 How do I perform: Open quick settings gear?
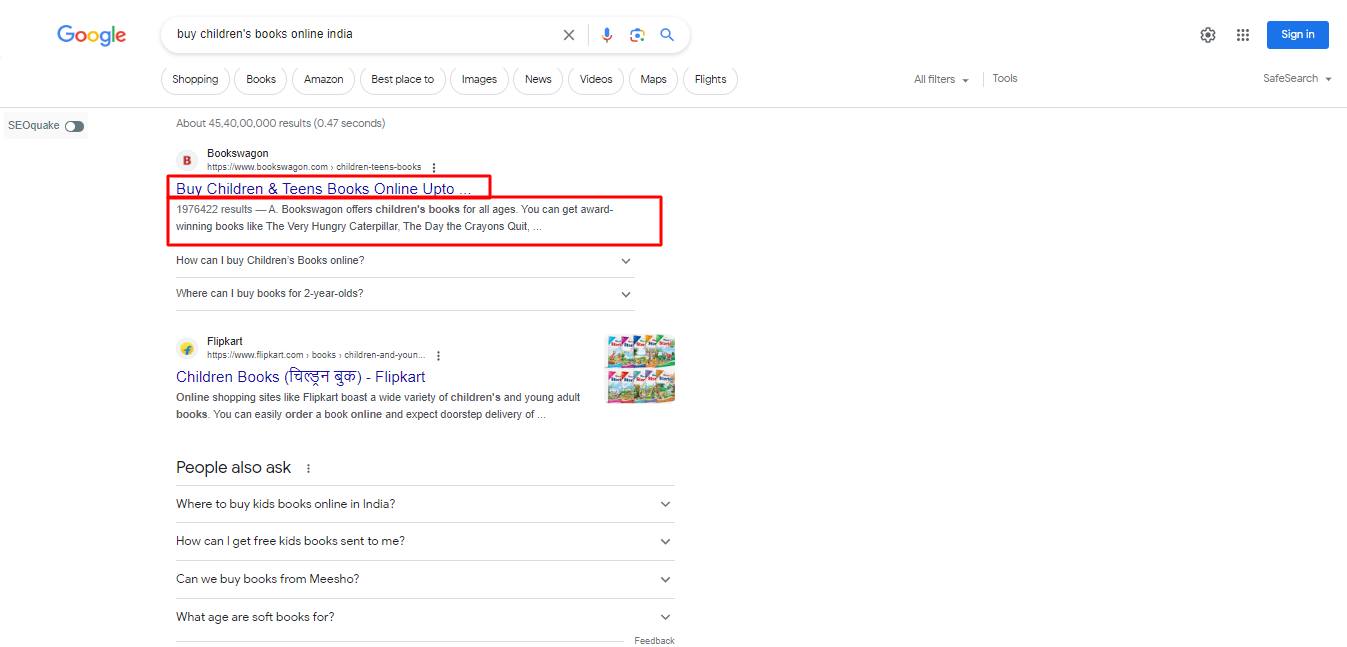click(x=1207, y=34)
